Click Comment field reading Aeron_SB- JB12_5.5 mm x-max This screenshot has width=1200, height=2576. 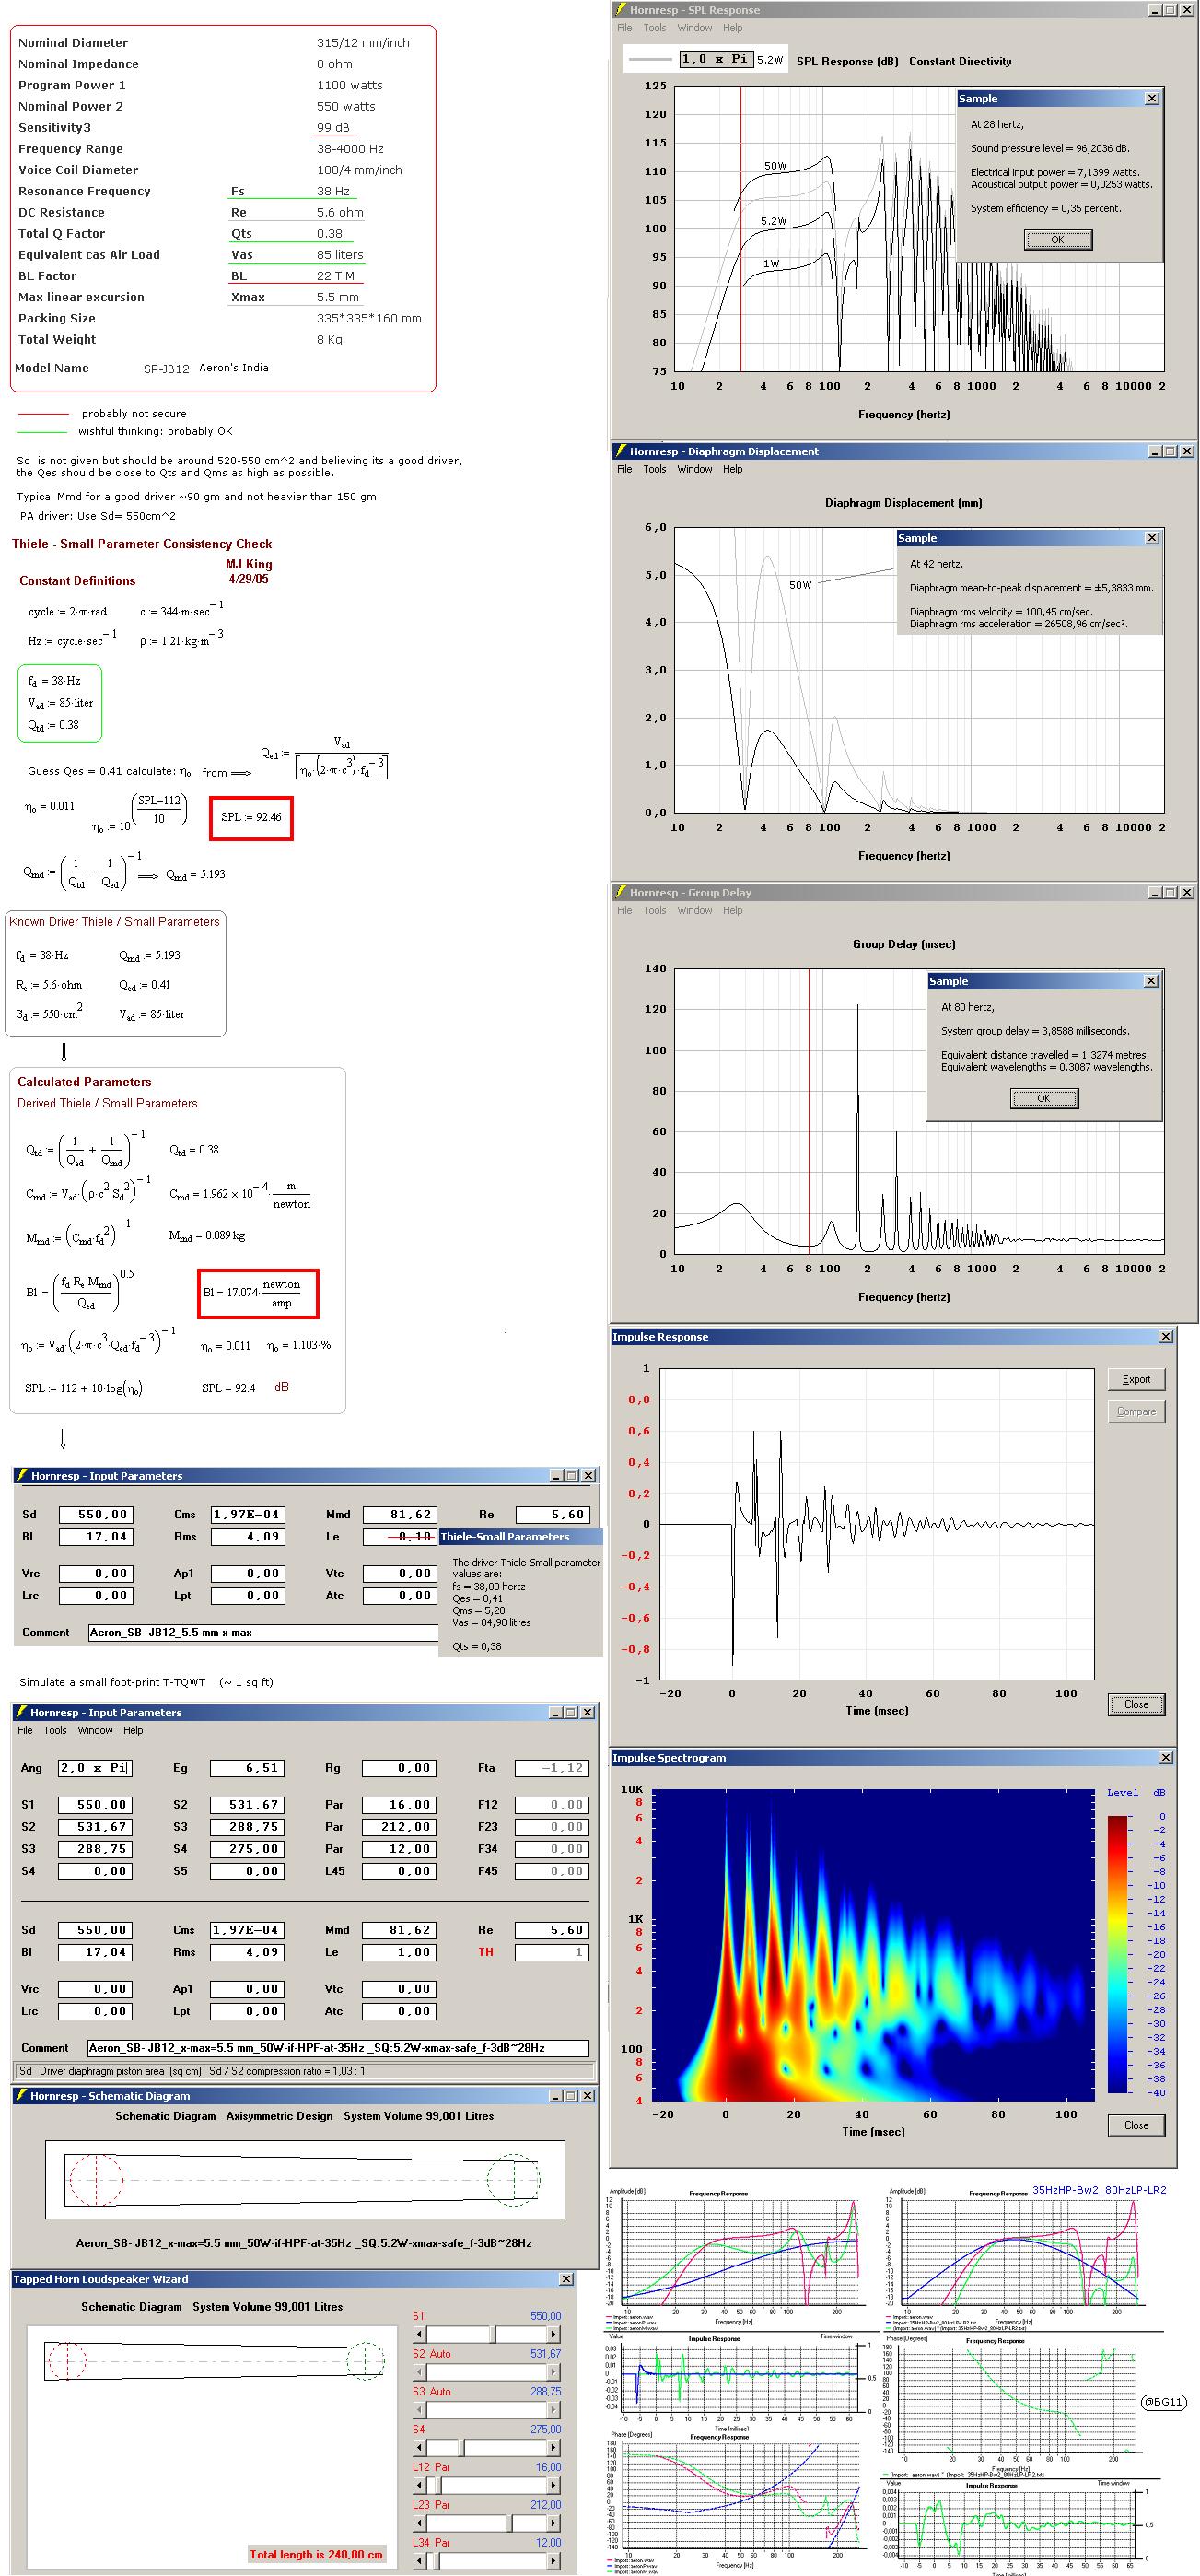pyautogui.click(x=263, y=1632)
